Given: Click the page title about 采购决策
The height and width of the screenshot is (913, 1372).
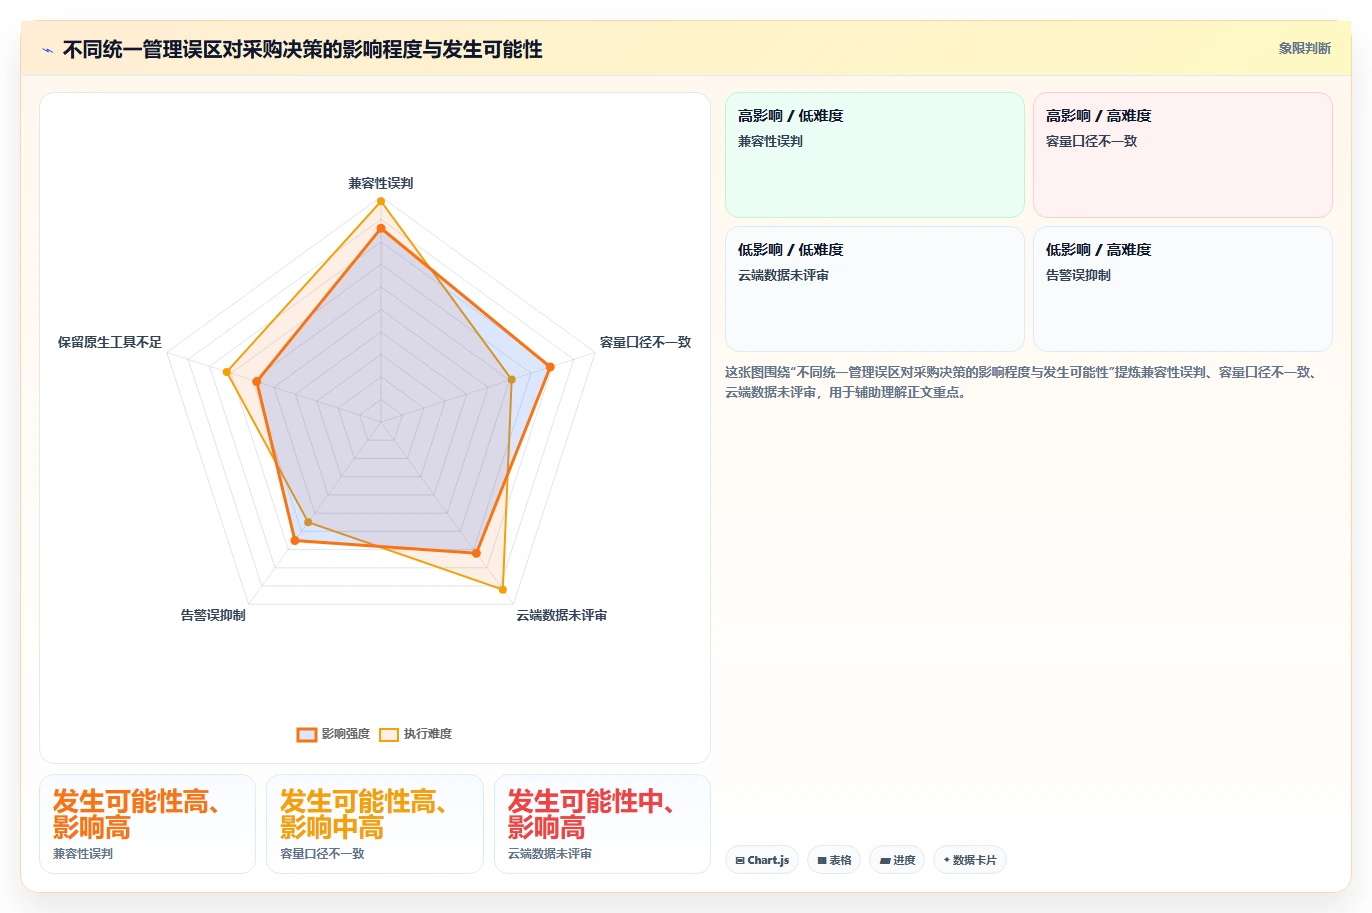Looking at the screenshot, I should pyautogui.click(x=302, y=49).
